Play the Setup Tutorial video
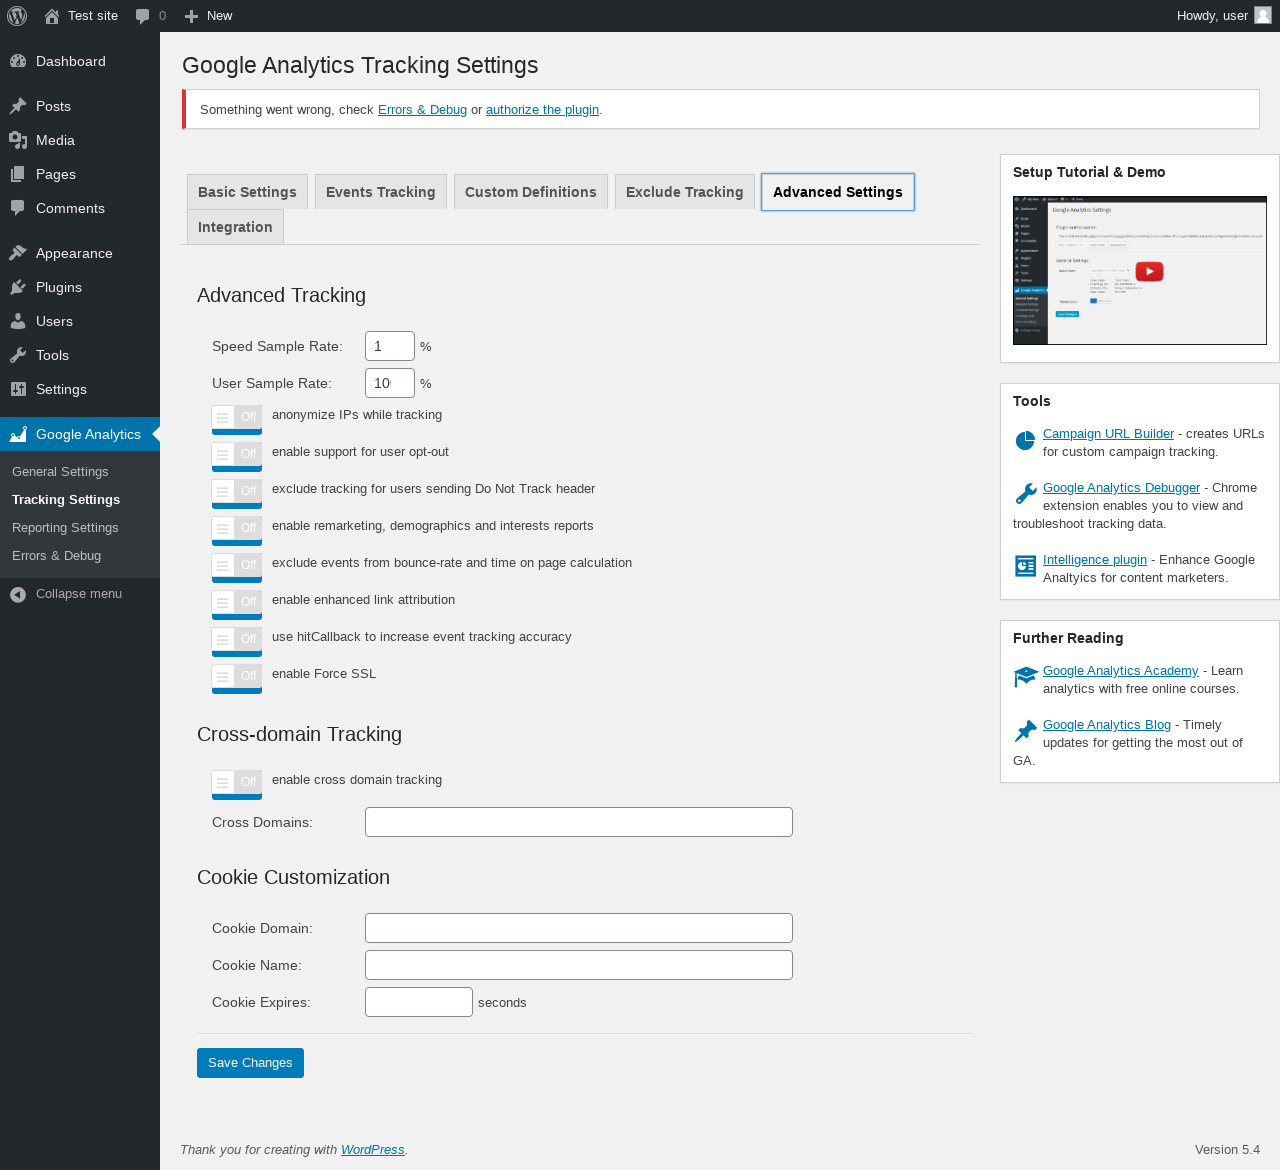Screen dimensions: 1280x1170 (1149, 271)
